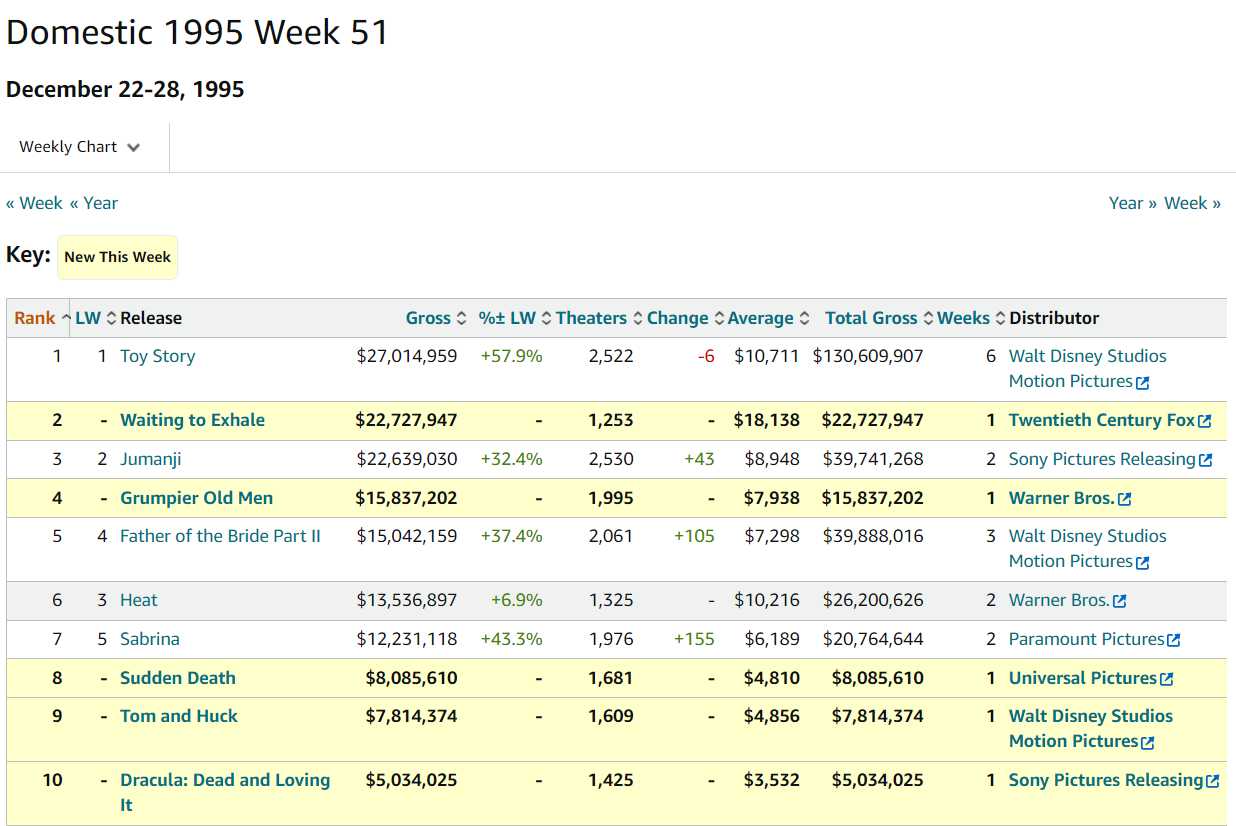This screenshot has height=826, width=1236.
Task: Open Waiting to Exhale release link
Action: click(192, 420)
